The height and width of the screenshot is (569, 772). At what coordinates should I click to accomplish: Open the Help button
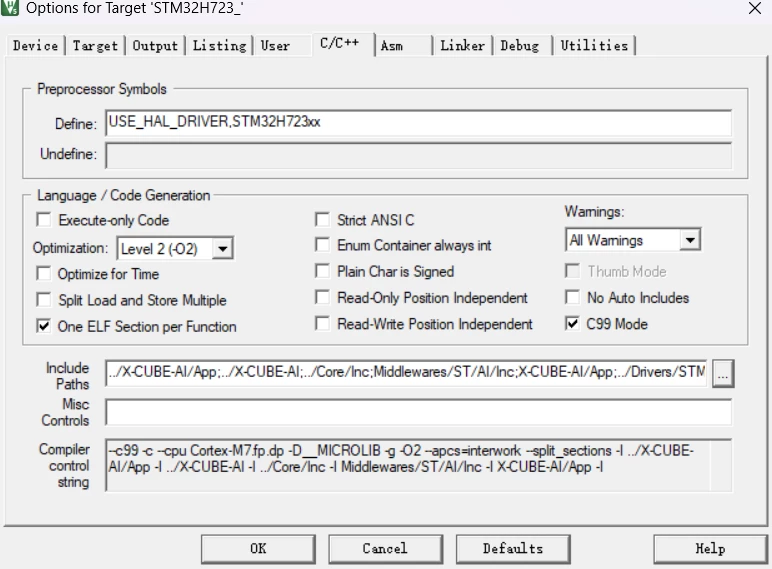pyautogui.click(x=710, y=549)
